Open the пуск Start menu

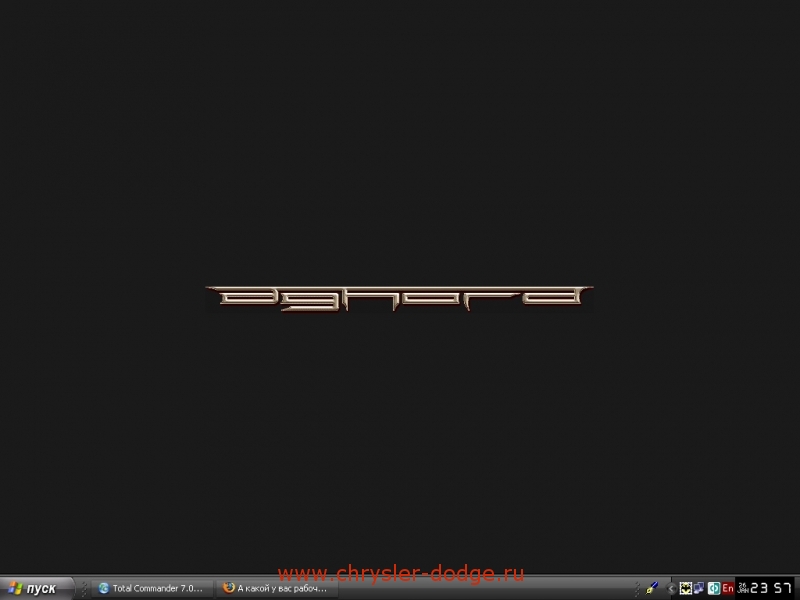(x=37, y=588)
